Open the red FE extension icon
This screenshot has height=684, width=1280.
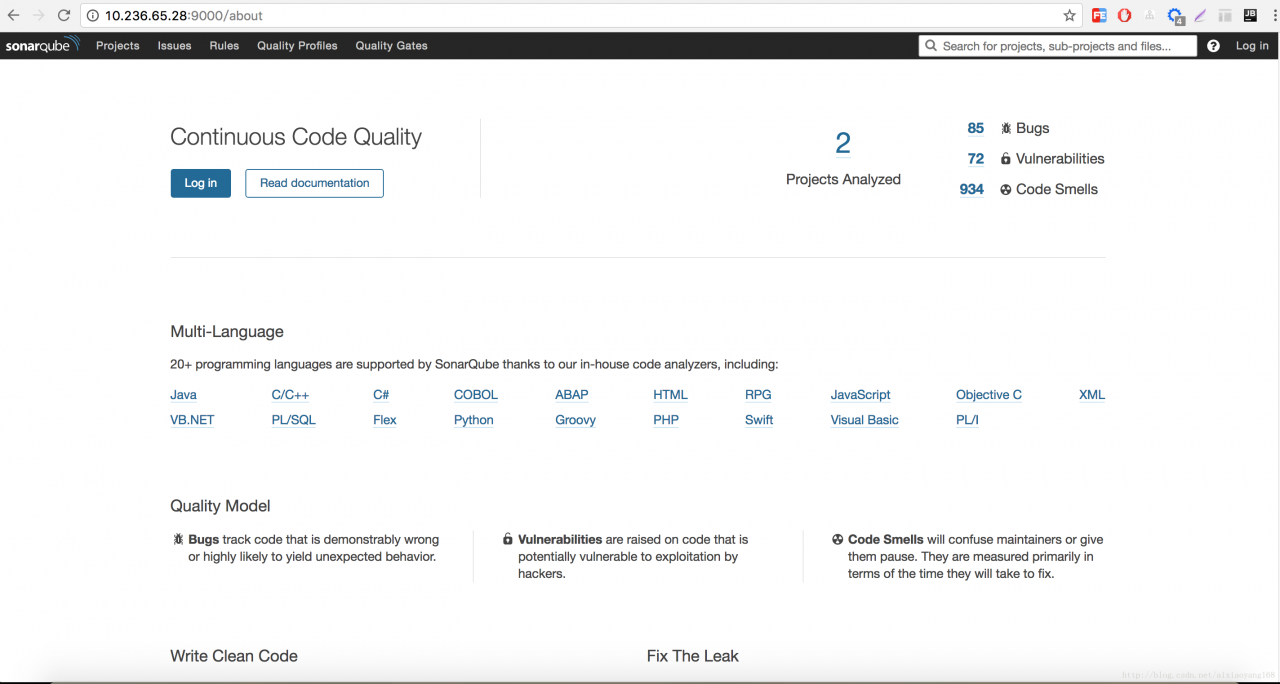click(x=1099, y=16)
